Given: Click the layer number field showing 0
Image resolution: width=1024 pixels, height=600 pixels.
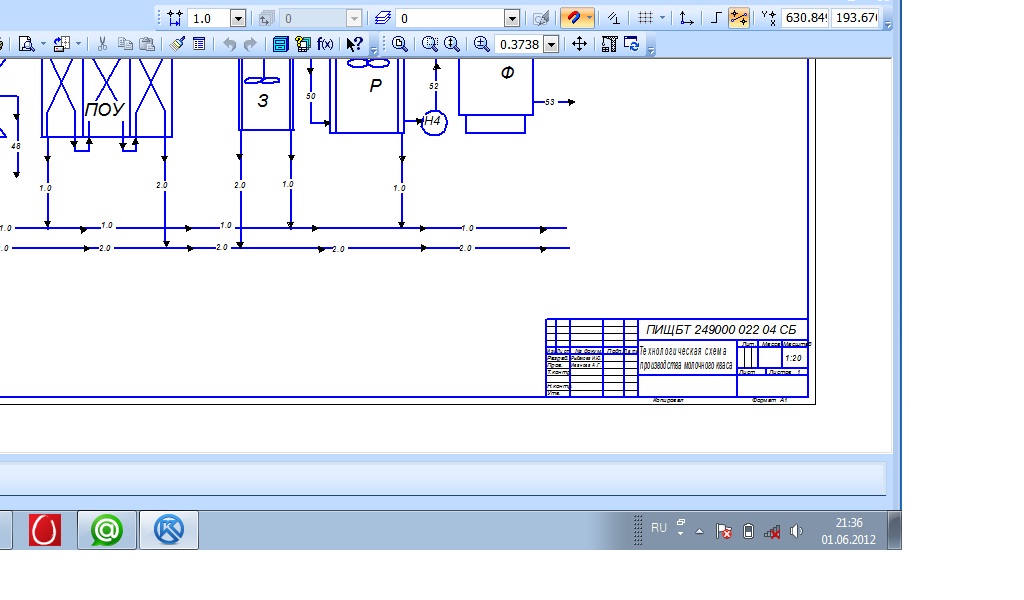Looking at the screenshot, I should point(450,18).
